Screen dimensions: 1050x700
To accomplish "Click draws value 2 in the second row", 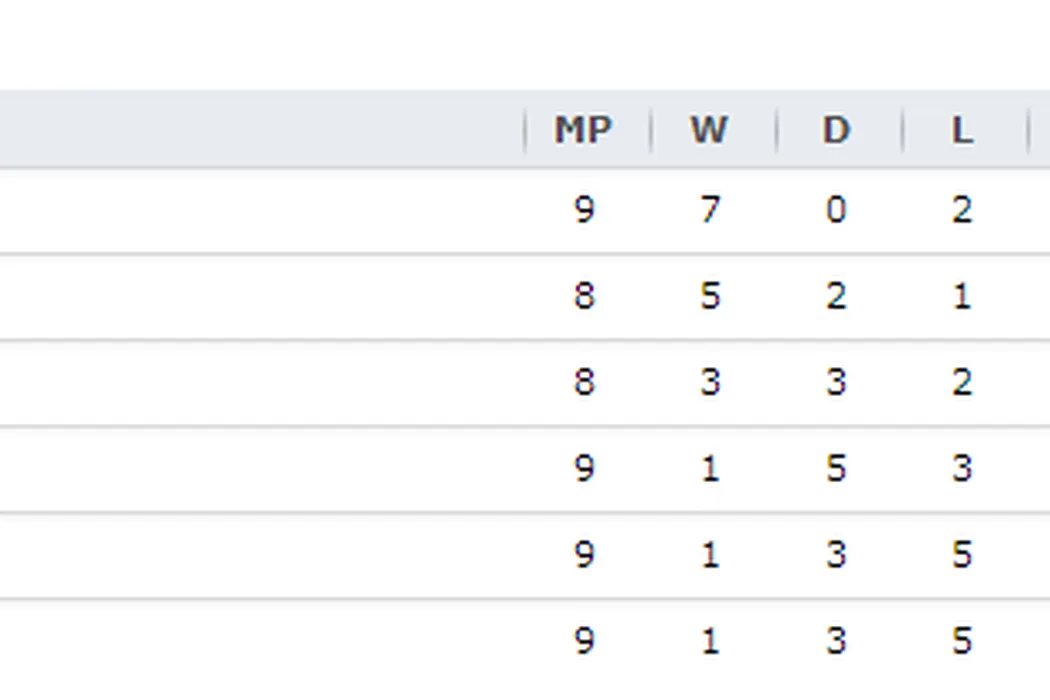I will (x=835, y=296).
